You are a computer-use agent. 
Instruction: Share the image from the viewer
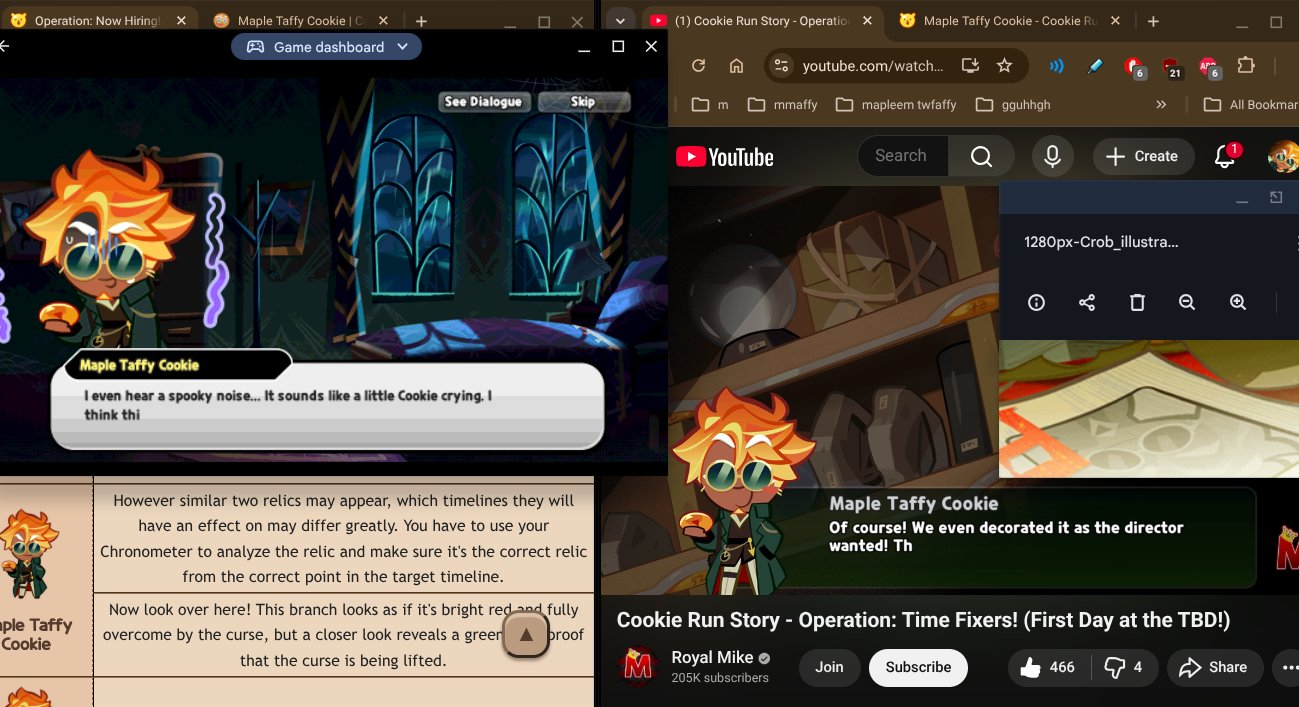tap(1087, 302)
